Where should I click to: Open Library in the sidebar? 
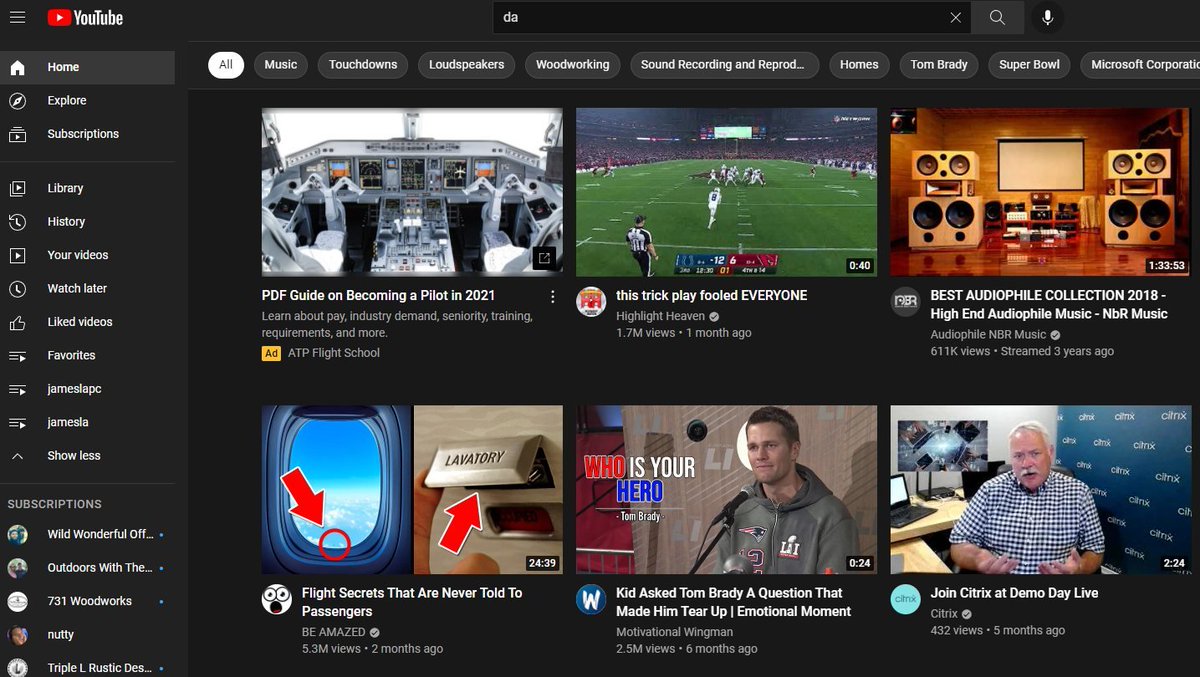pos(87,188)
